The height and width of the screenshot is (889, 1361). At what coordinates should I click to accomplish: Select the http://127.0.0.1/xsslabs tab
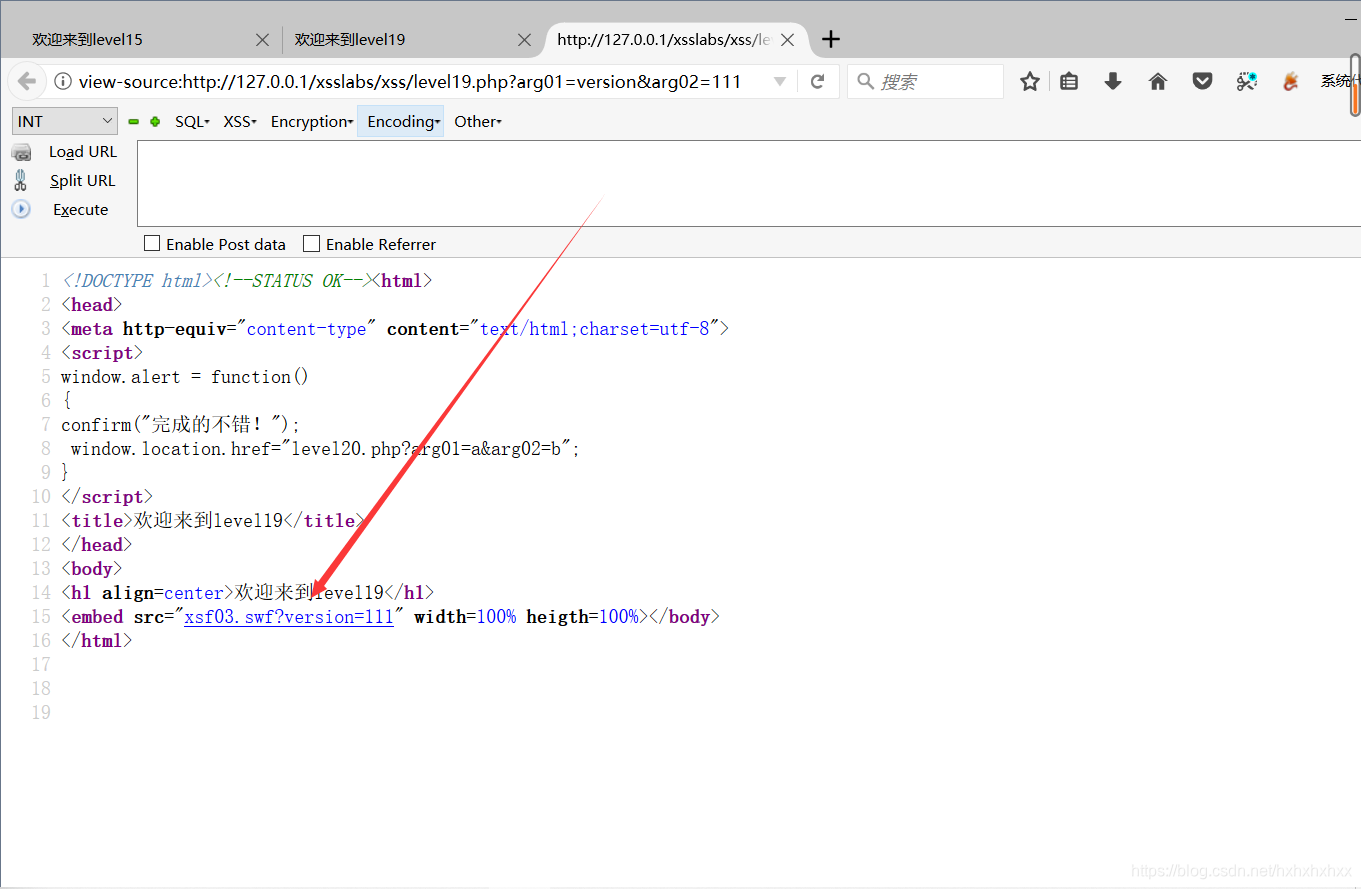click(664, 40)
